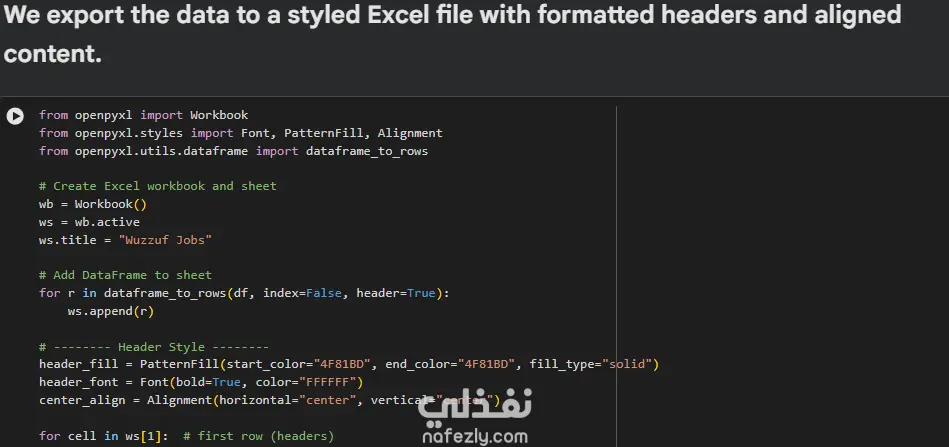Click the line 'wb = Workbook()'
Image resolution: width=949 pixels, height=447 pixels.
[x=93, y=204]
